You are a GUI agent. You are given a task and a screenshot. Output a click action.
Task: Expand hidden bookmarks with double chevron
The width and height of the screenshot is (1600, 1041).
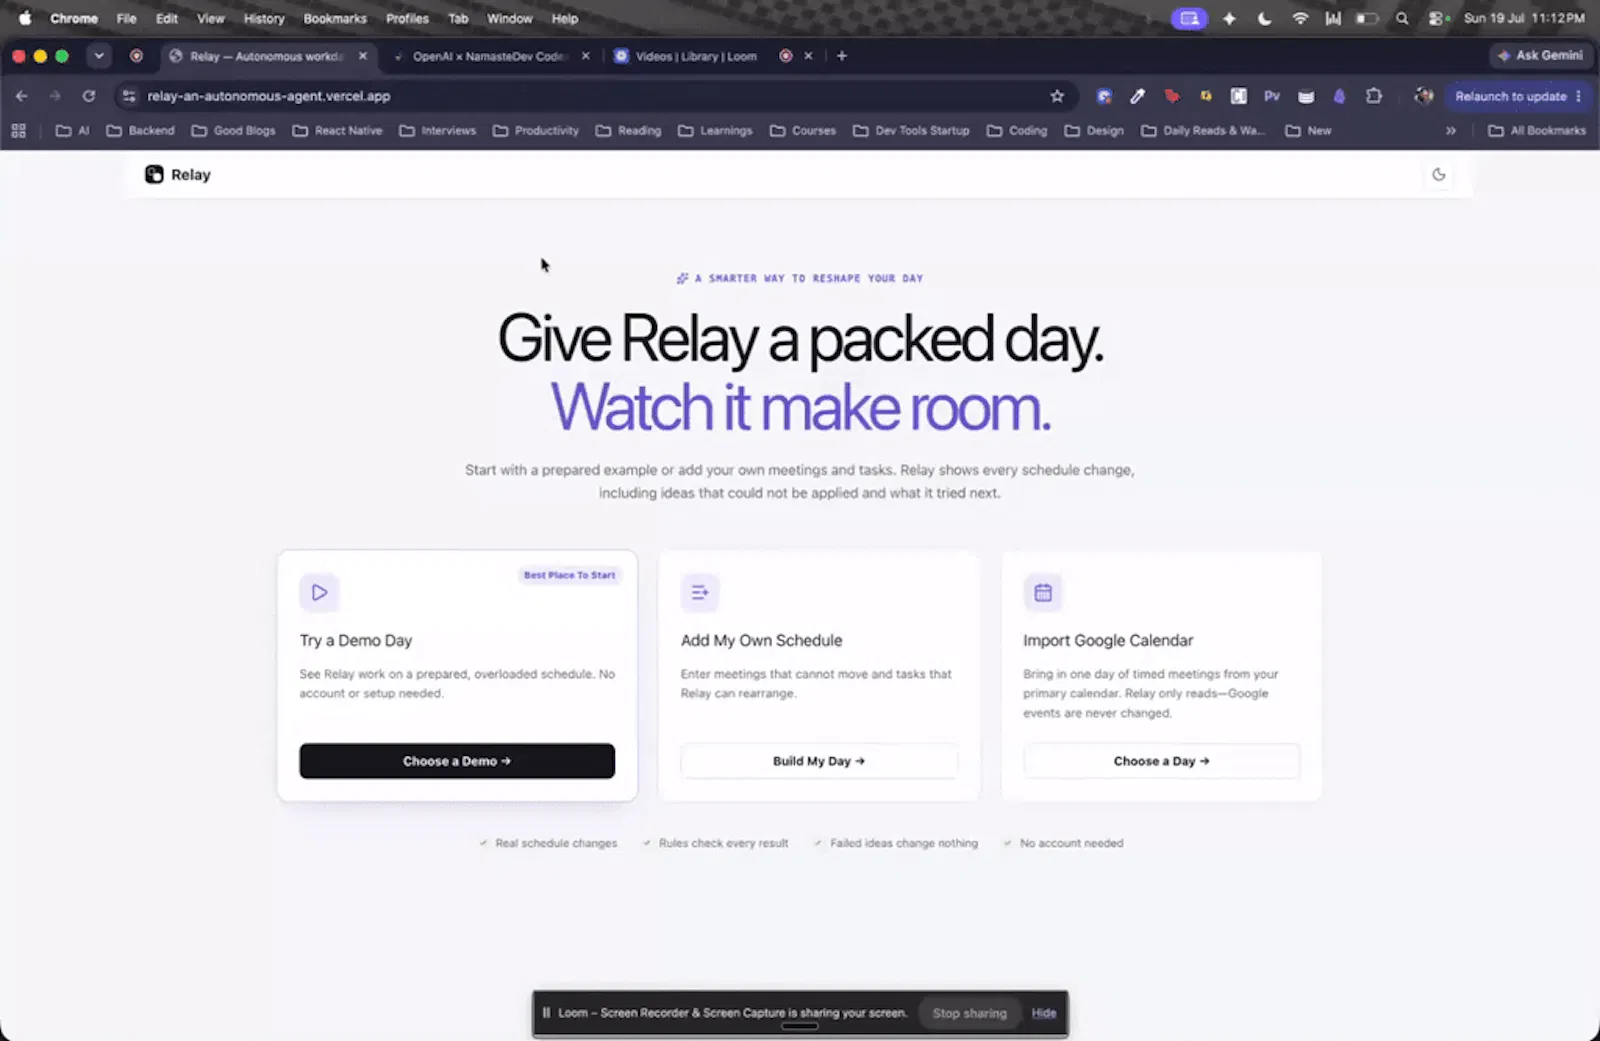click(x=1451, y=131)
